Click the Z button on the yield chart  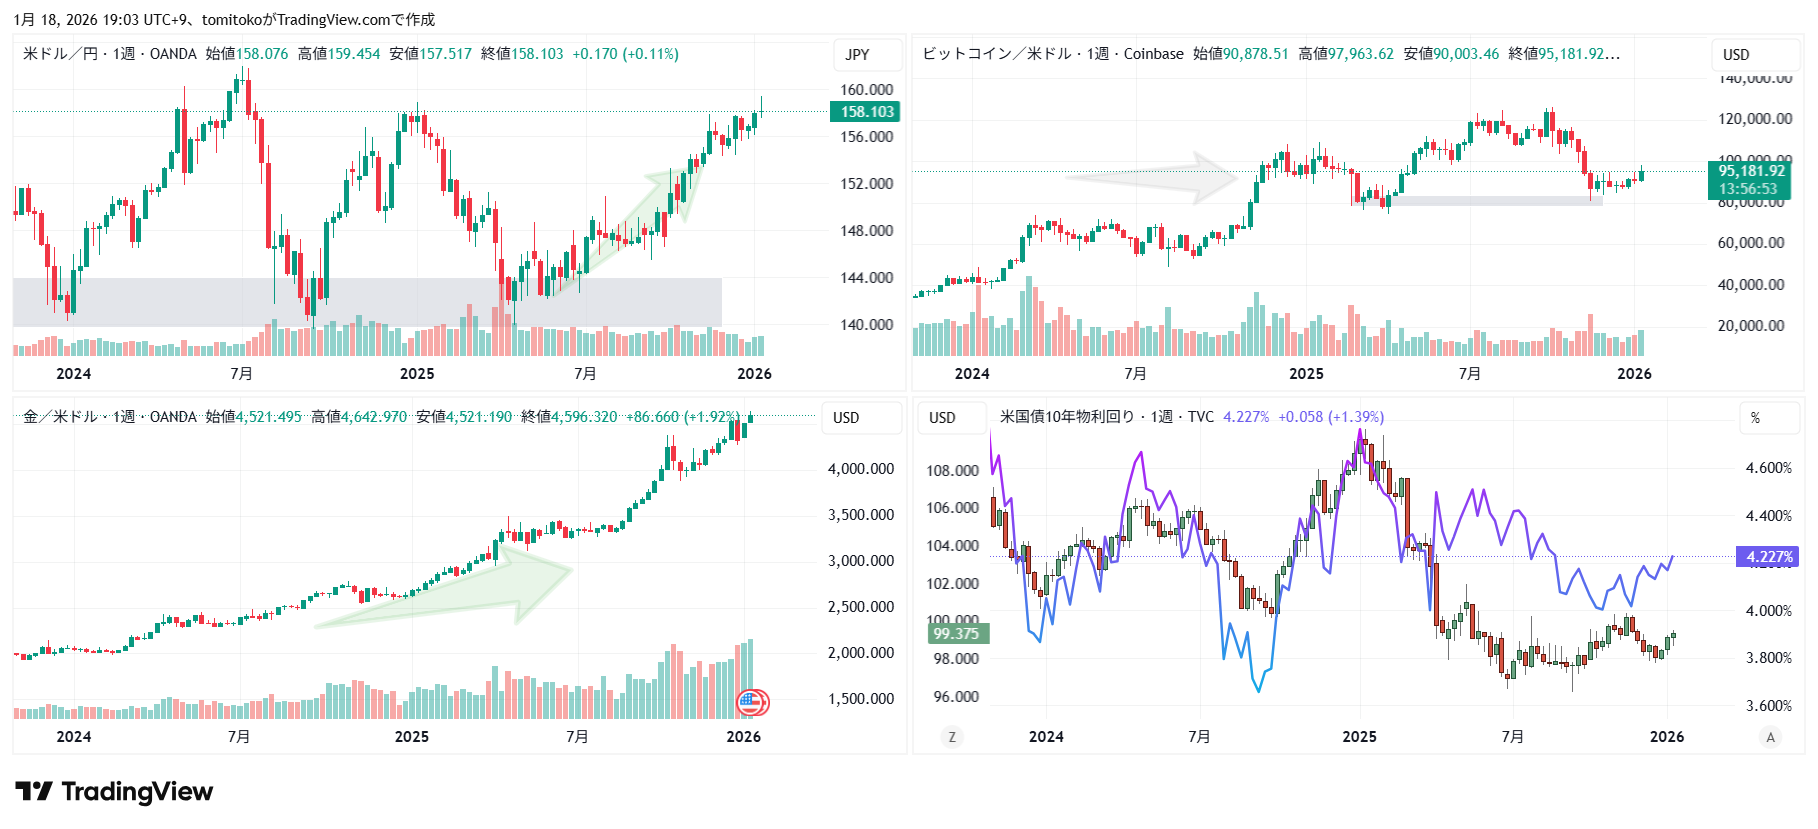click(951, 737)
